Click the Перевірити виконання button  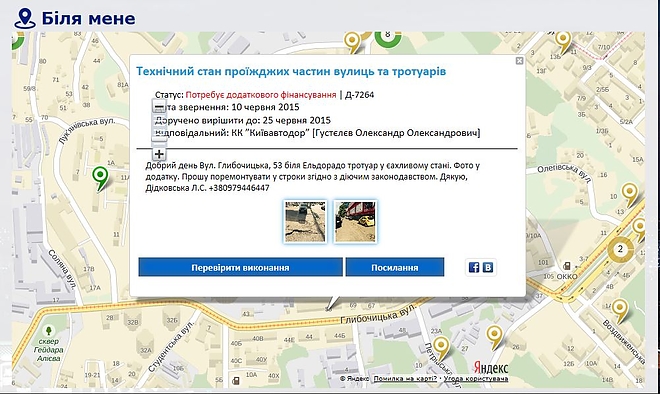coord(240,267)
